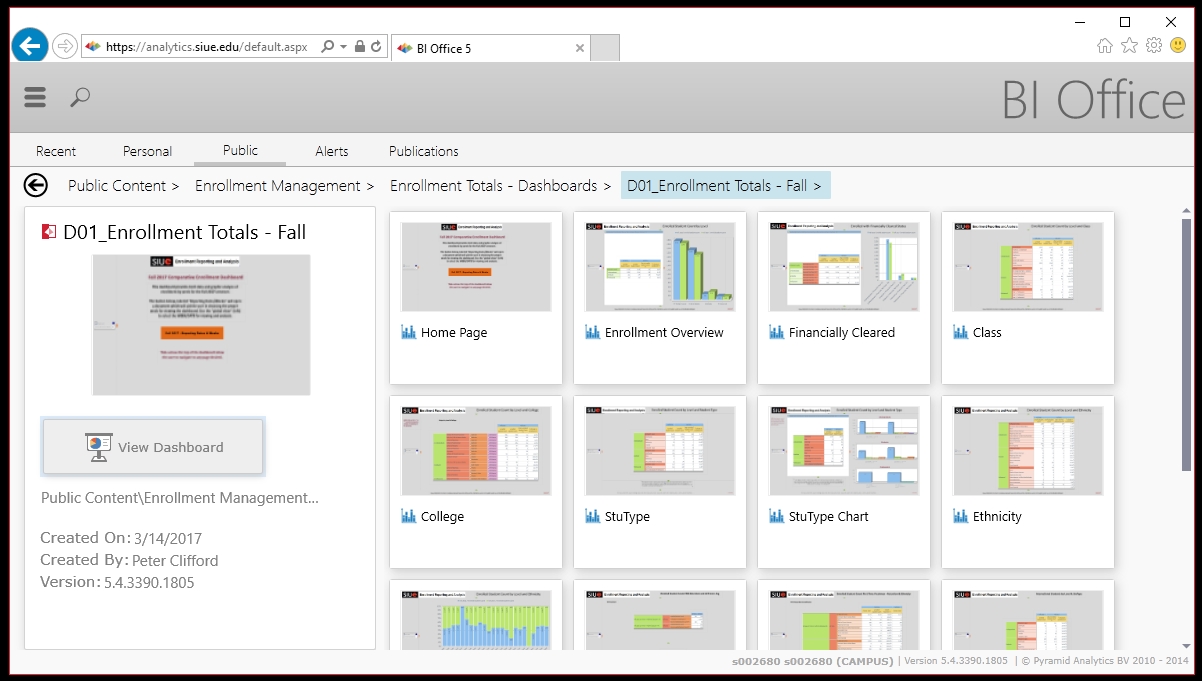Open browser settings gear icon
The height and width of the screenshot is (681, 1202).
tap(1154, 45)
